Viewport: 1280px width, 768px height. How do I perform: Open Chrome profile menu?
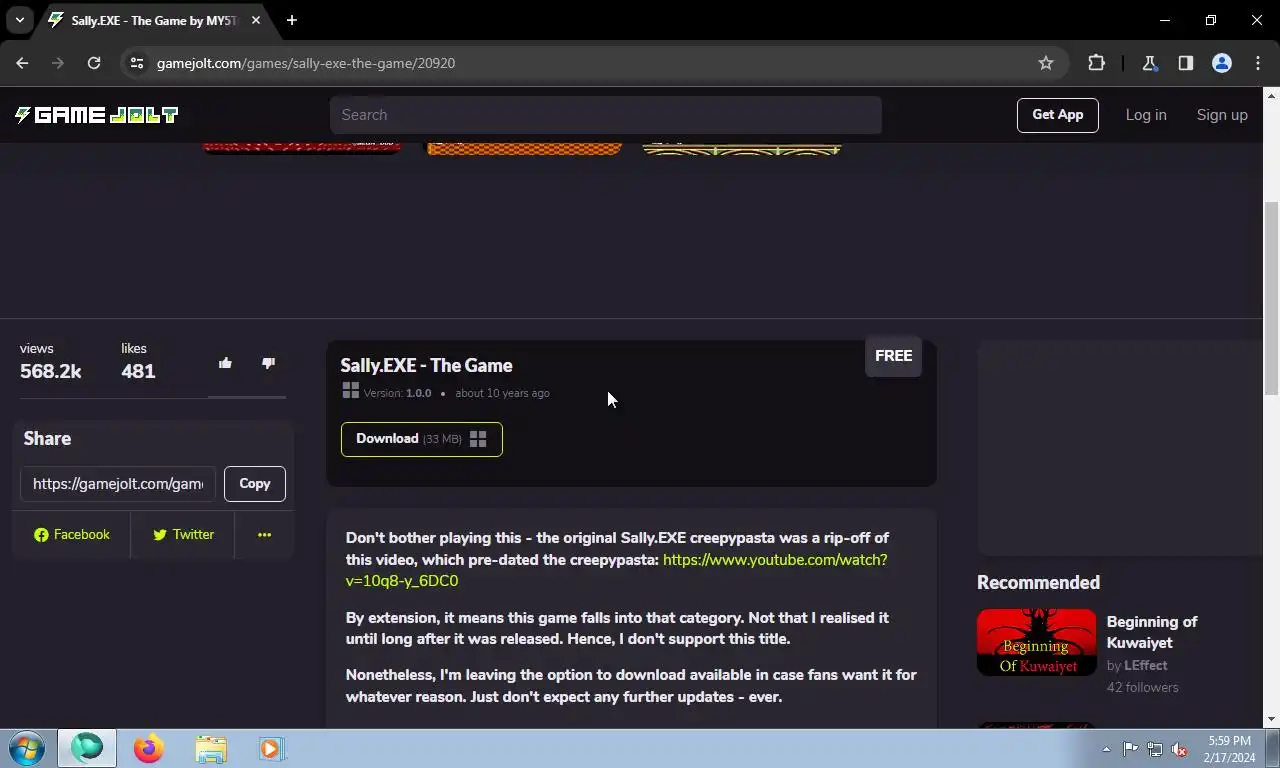point(1221,63)
